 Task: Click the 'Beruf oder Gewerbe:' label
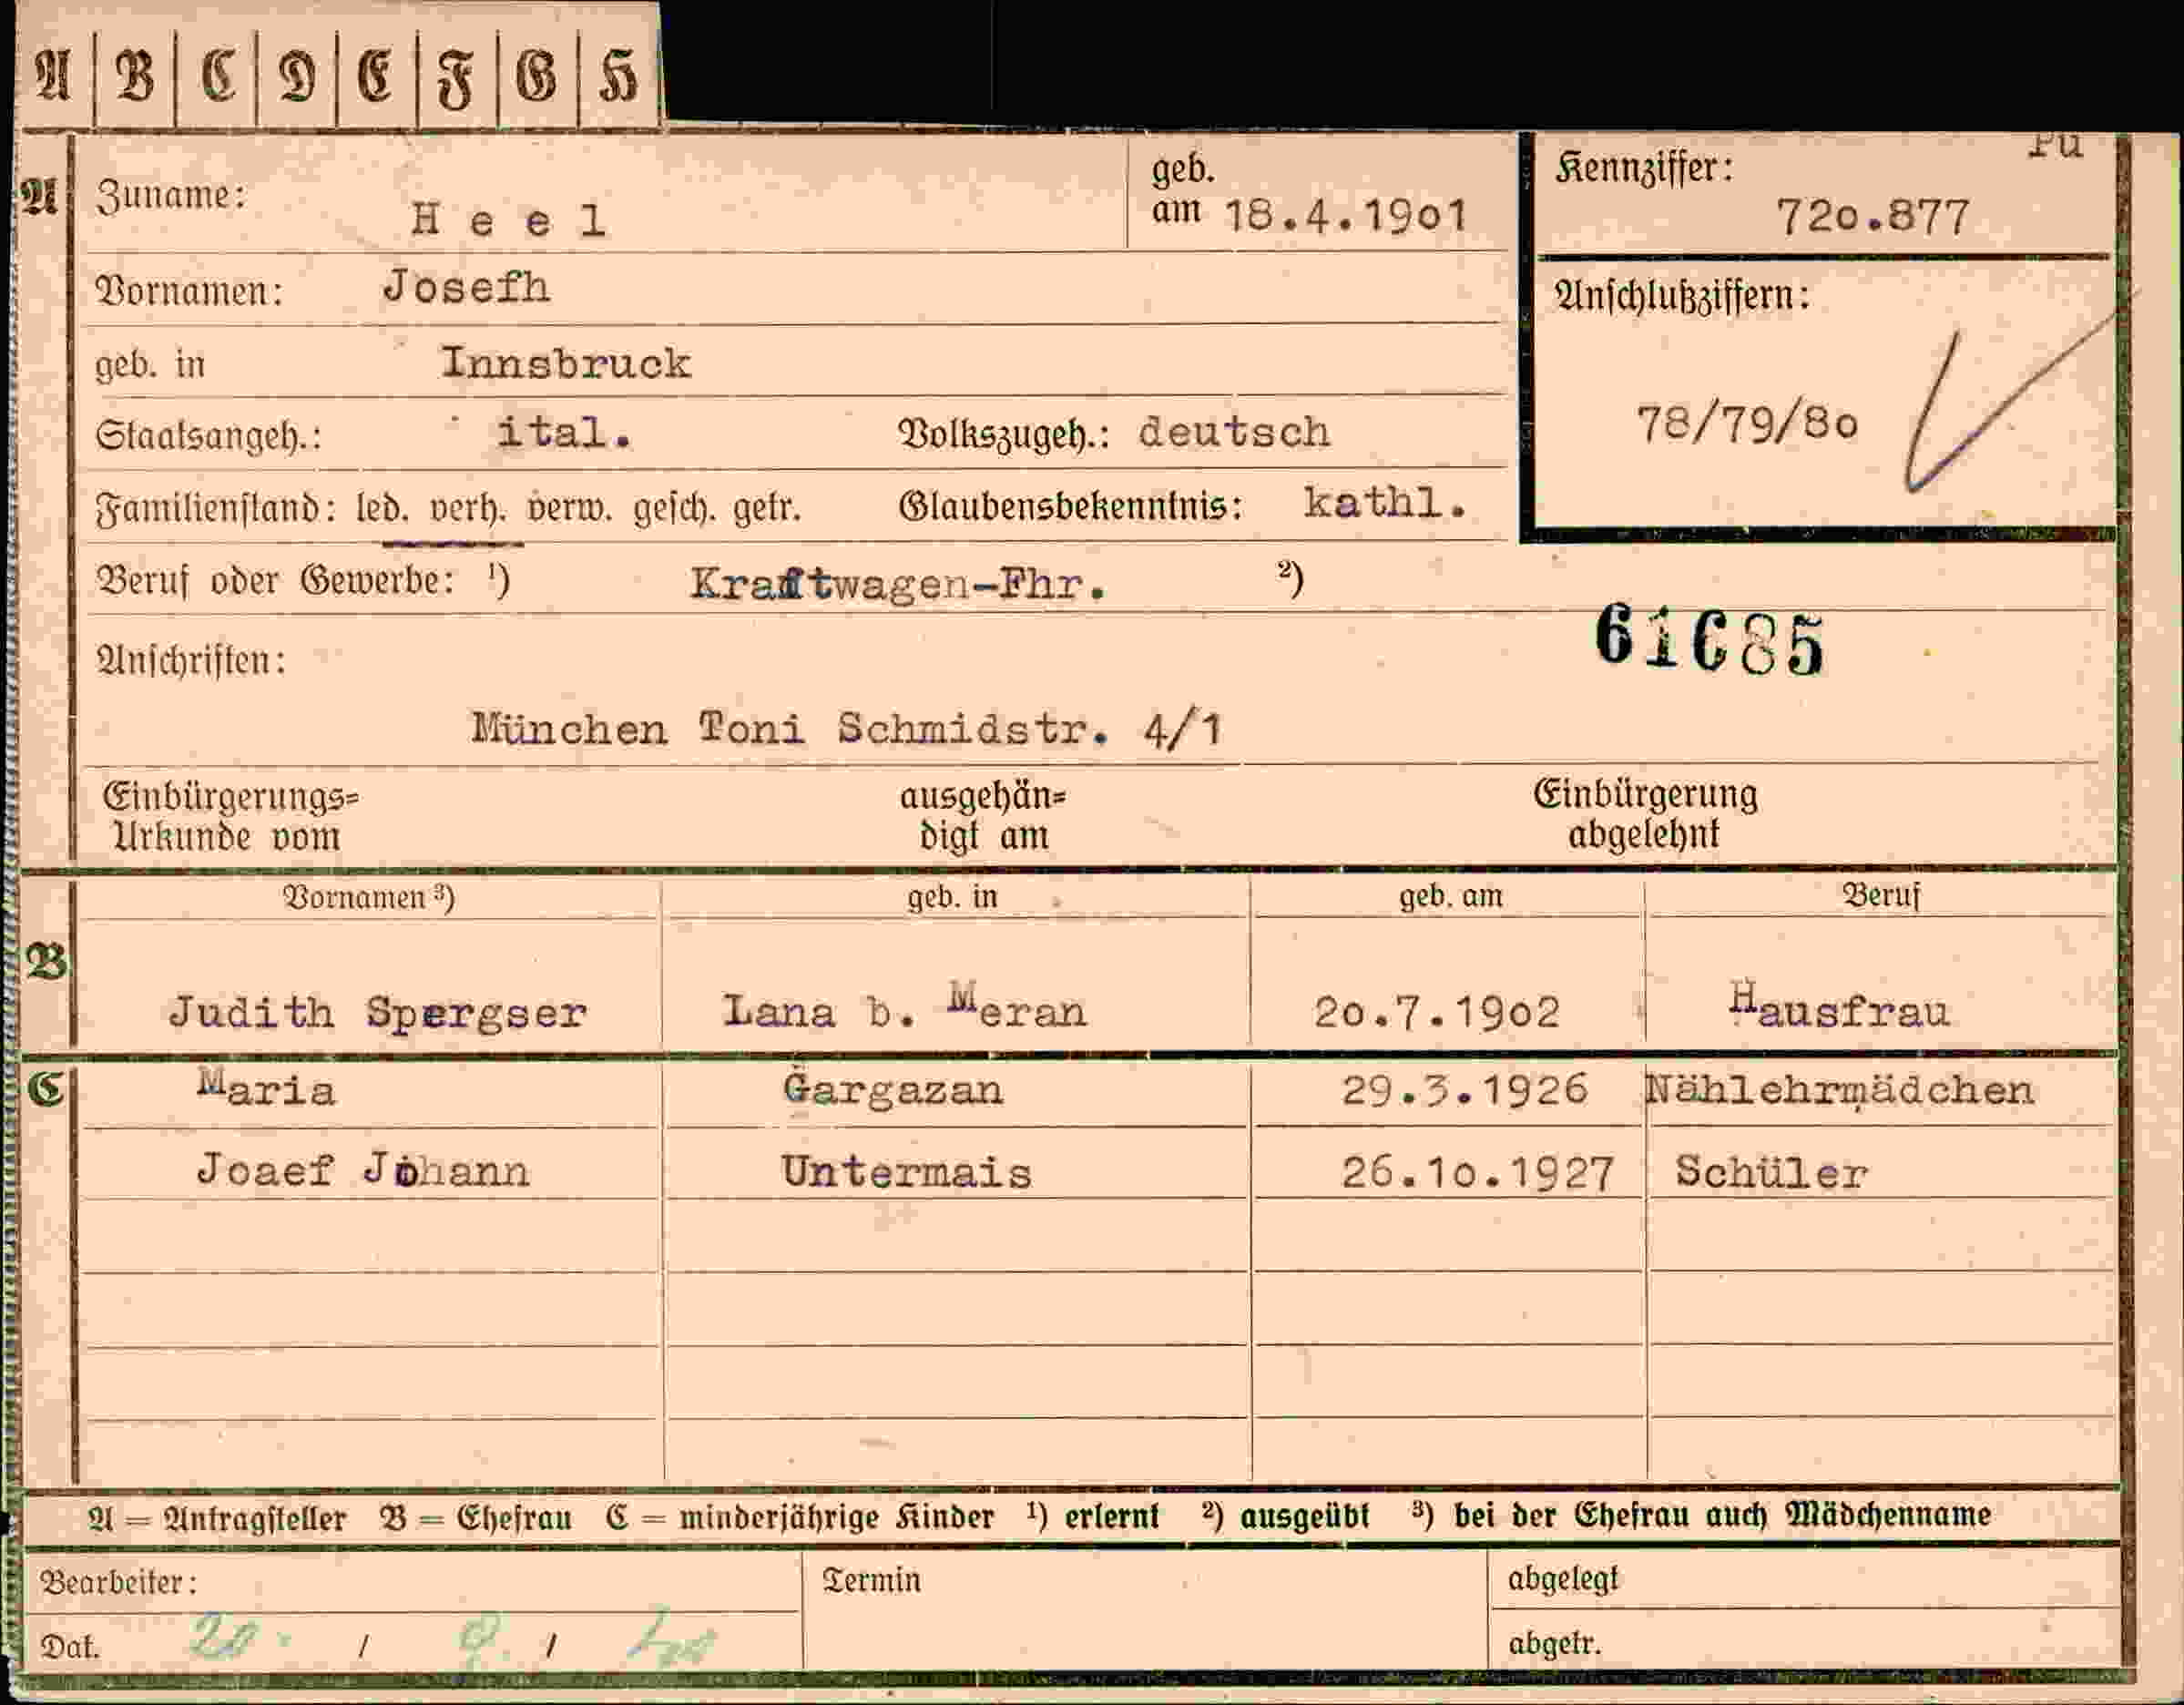pos(275,582)
